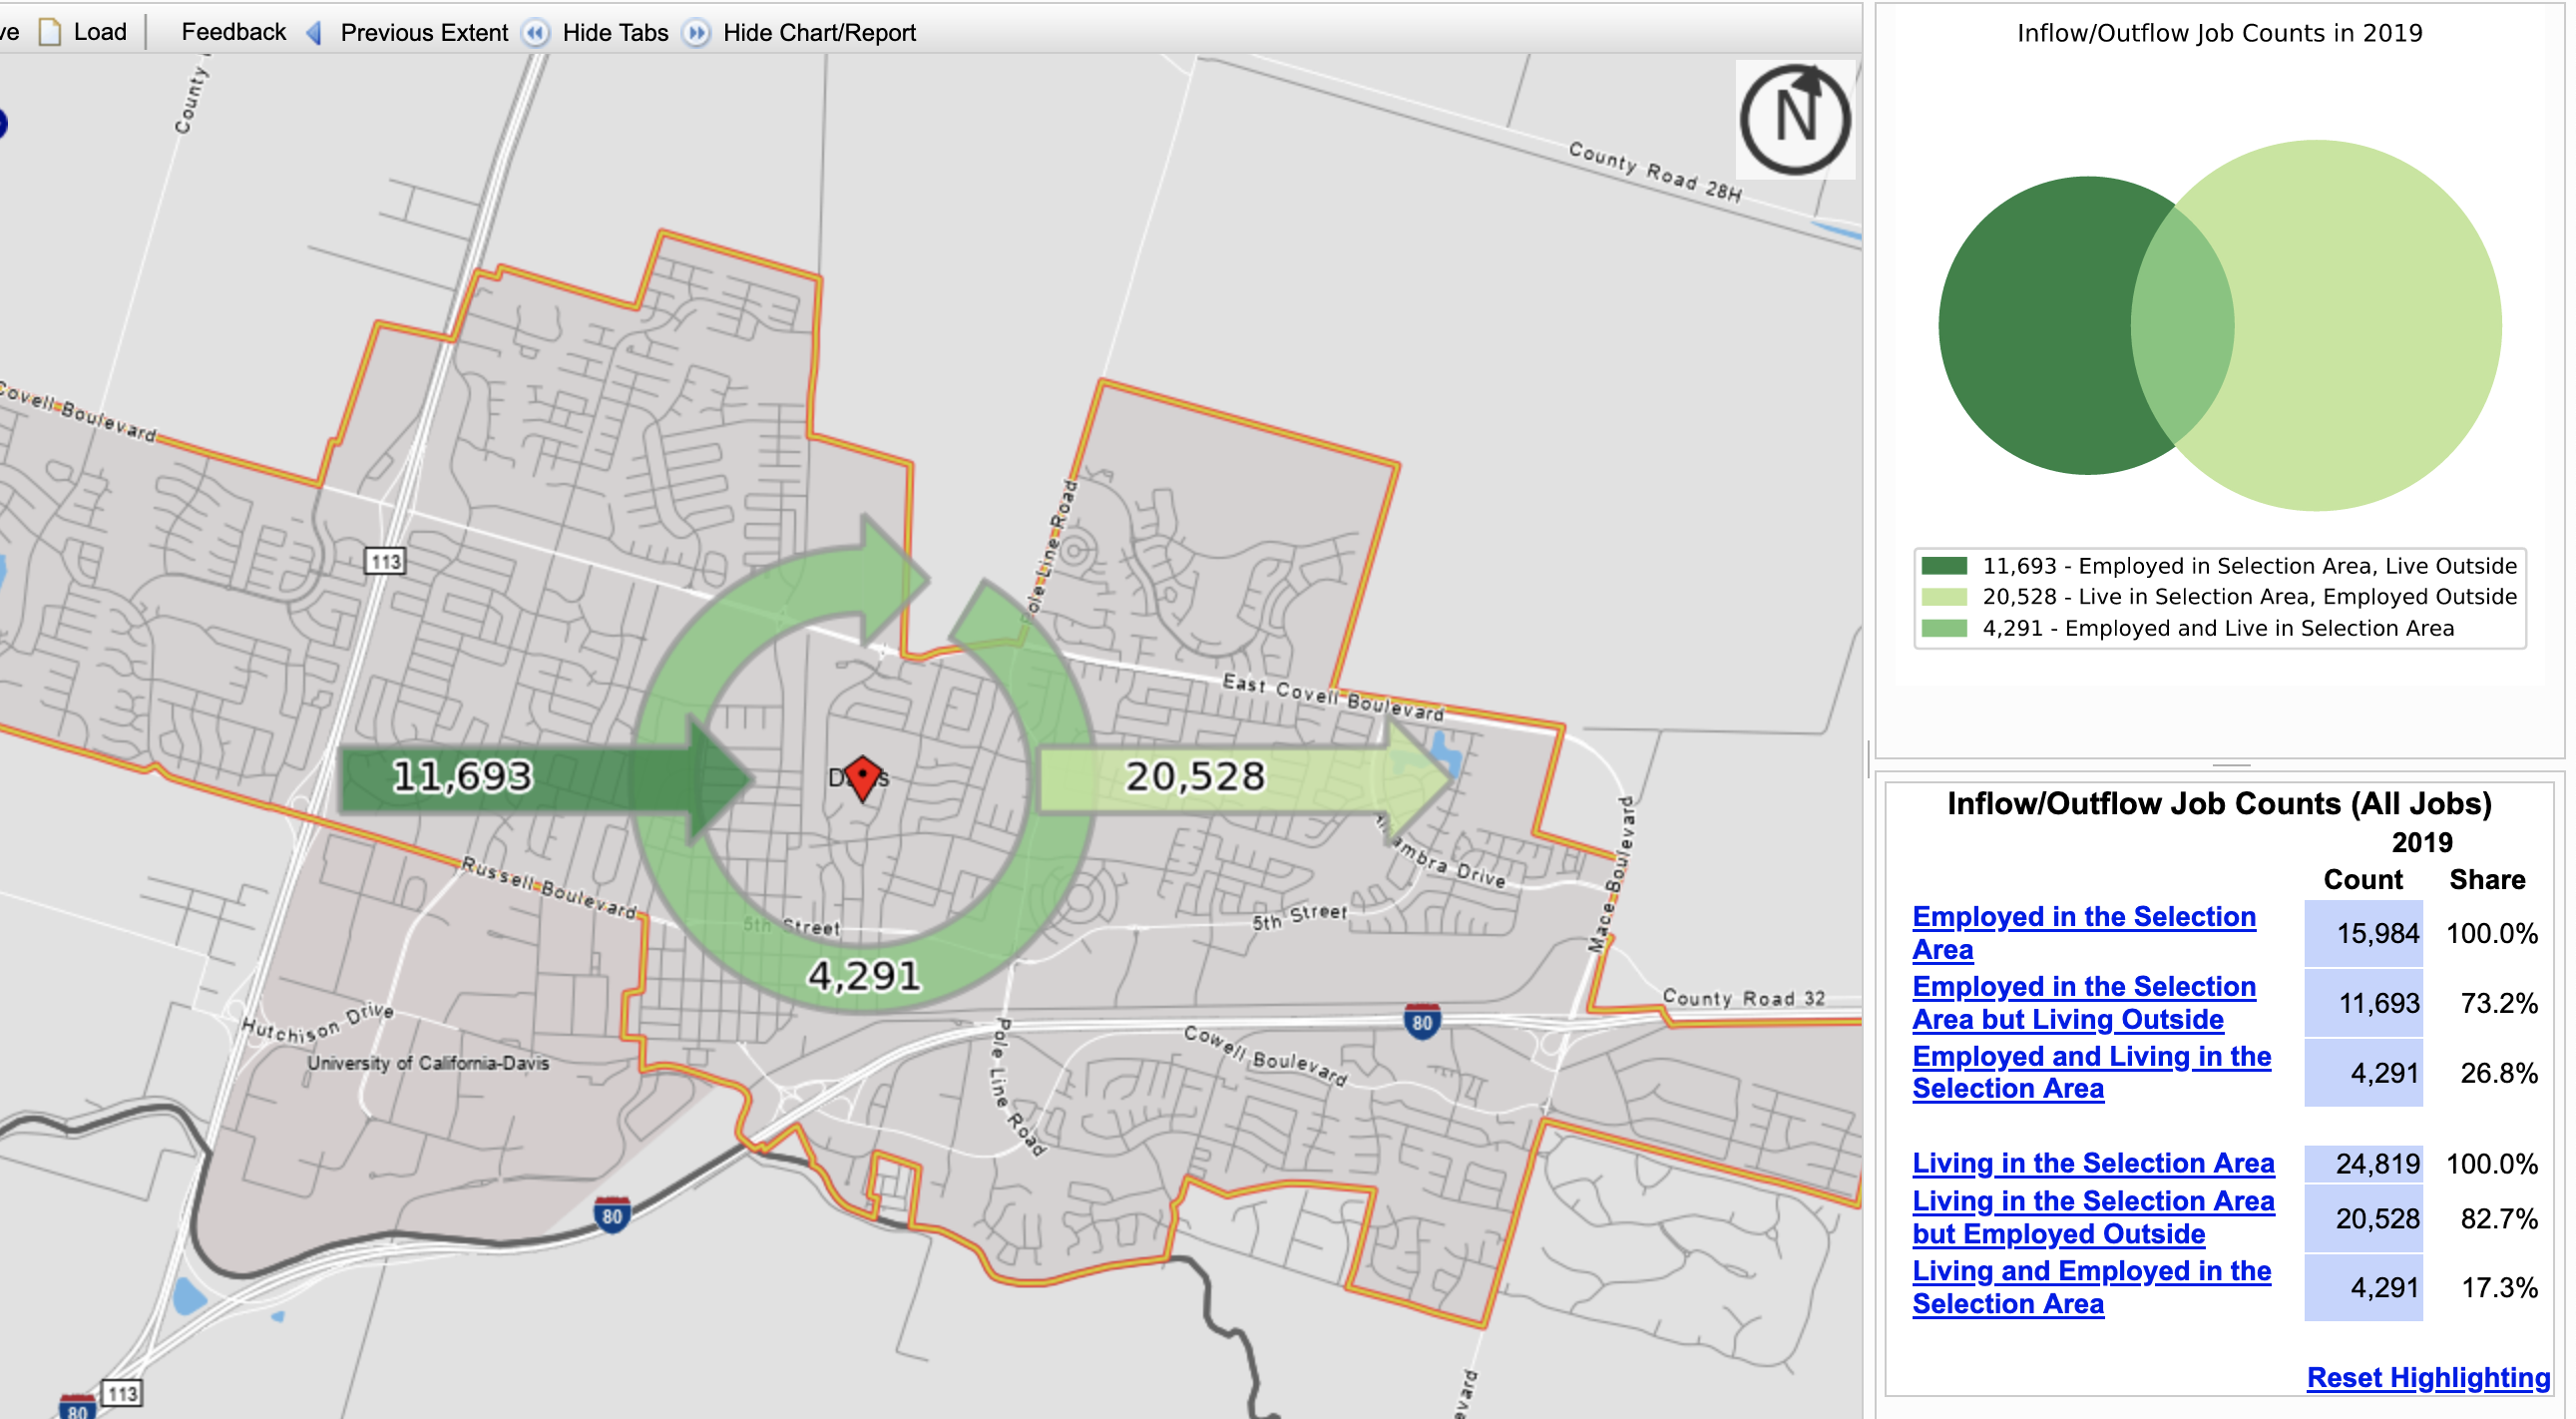This screenshot has width=2576, height=1419.
Task: Click the Hide Tabs double-arrow icon
Action: coord(536,33)
